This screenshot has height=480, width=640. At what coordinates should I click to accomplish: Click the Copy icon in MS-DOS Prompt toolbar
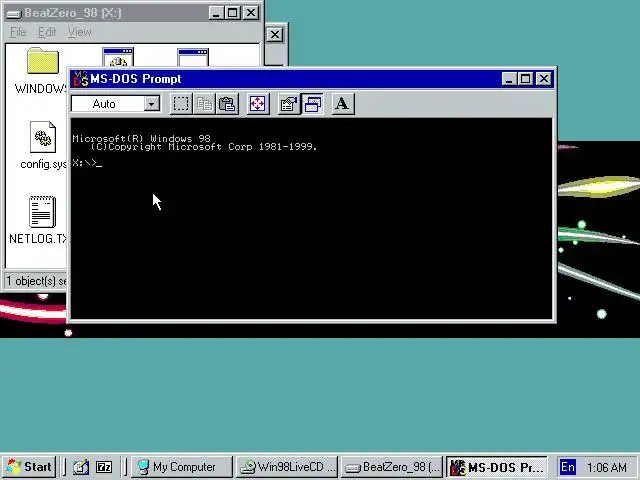click(204, 104)
